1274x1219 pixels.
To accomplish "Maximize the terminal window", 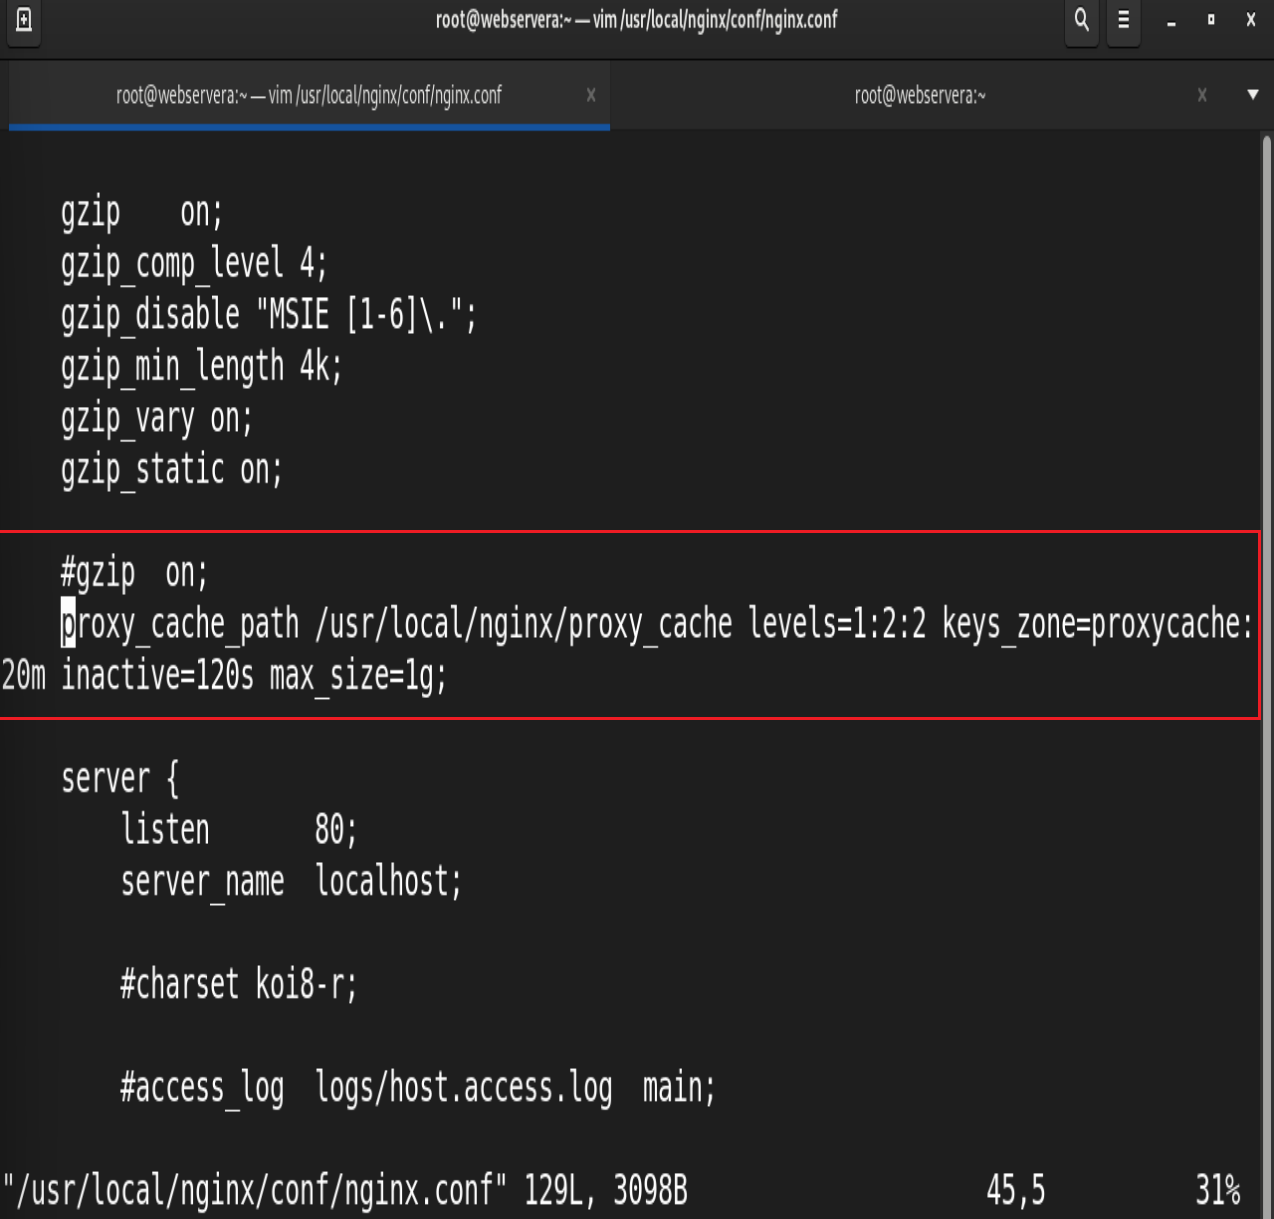I will [x=1211, y=20].
